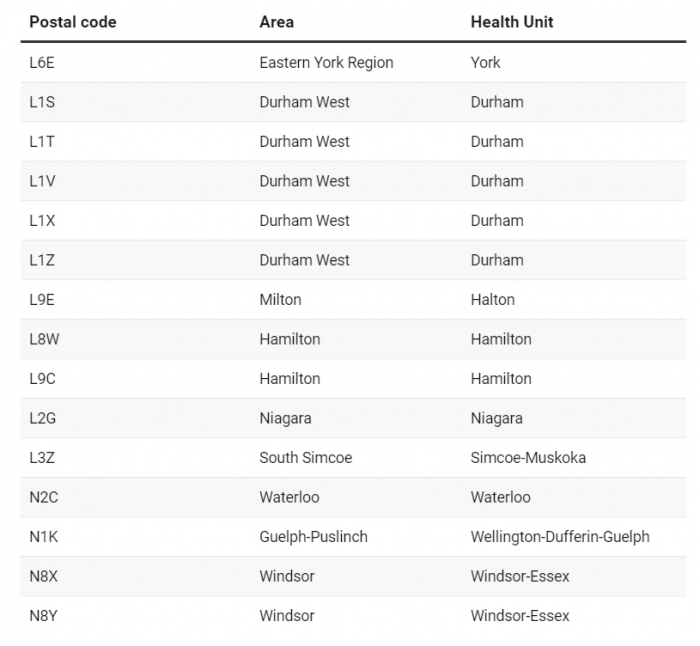Click the South Simcoe area cell
This screenshot has width=700, height=646.
click(x=306, y=458)
